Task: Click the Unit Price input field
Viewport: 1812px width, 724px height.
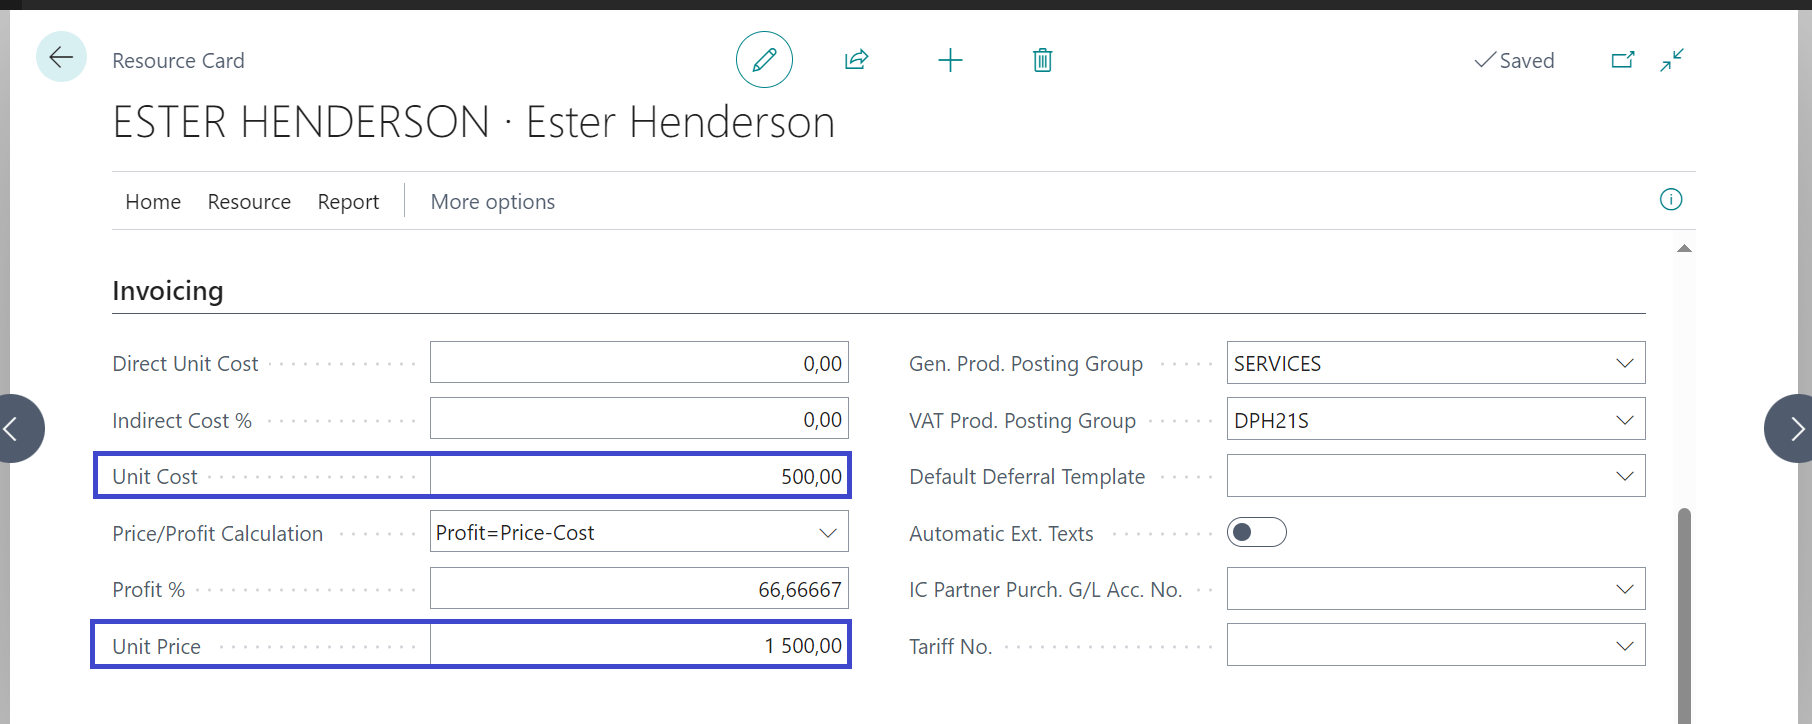Action: pyautogui.click(x=639, y=646)
